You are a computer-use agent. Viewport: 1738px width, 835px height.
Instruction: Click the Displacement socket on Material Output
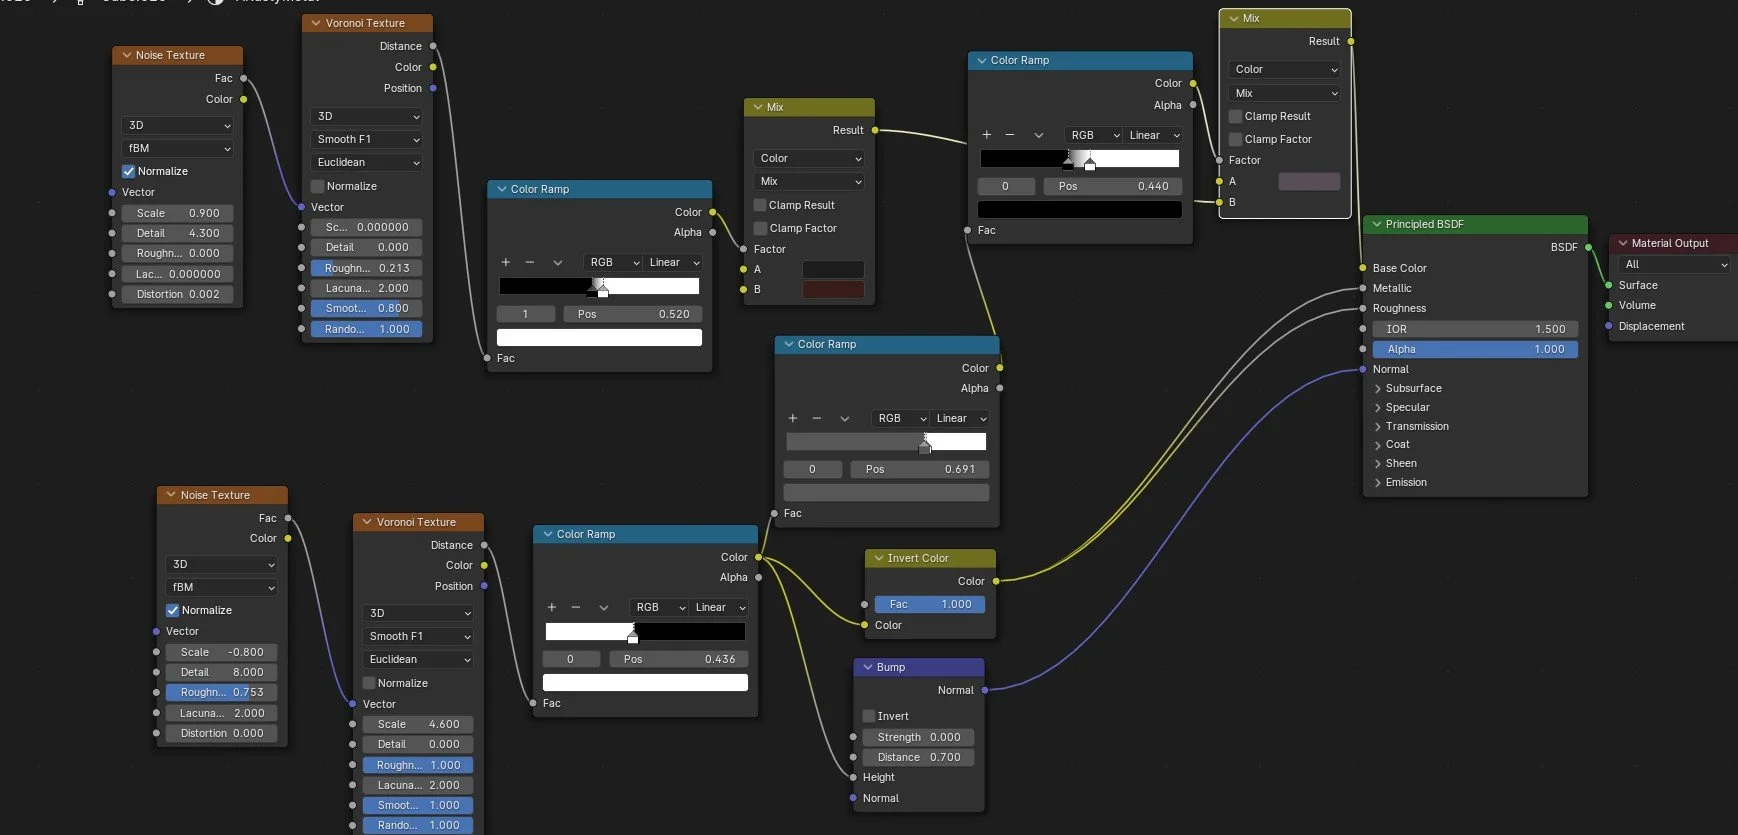tap(1609, 326)
